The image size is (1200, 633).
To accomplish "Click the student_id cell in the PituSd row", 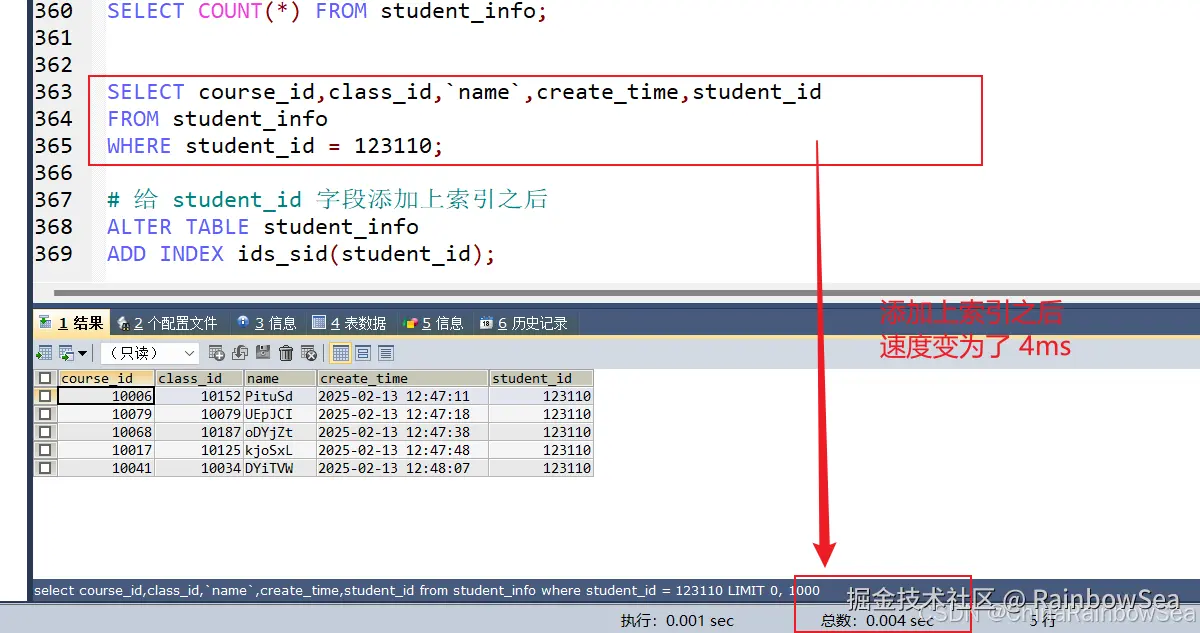I will [541, 396].
